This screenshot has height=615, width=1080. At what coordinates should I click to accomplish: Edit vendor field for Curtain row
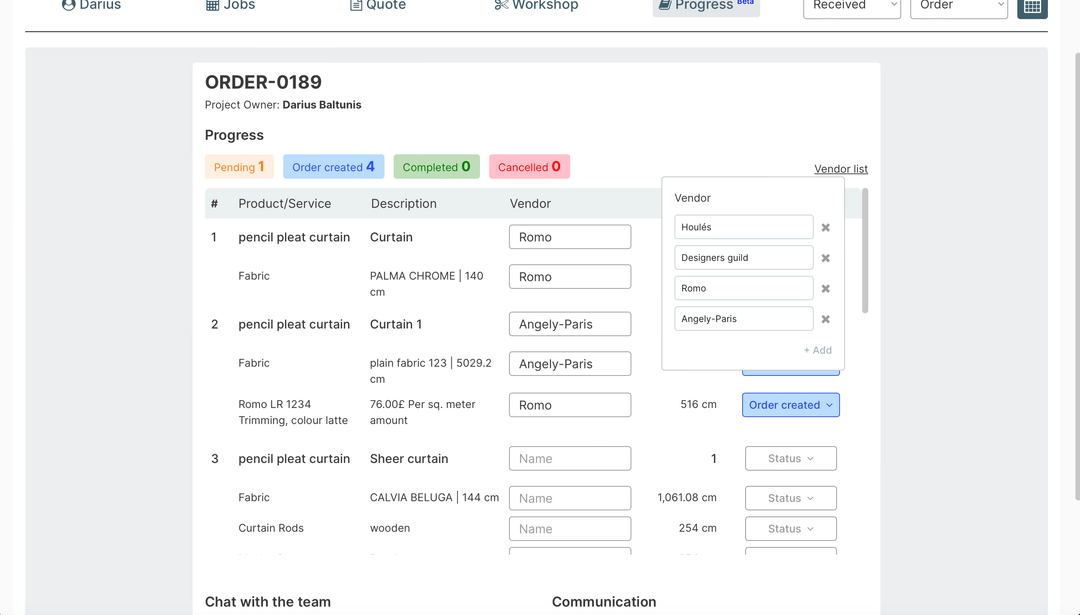click(570, 237)
